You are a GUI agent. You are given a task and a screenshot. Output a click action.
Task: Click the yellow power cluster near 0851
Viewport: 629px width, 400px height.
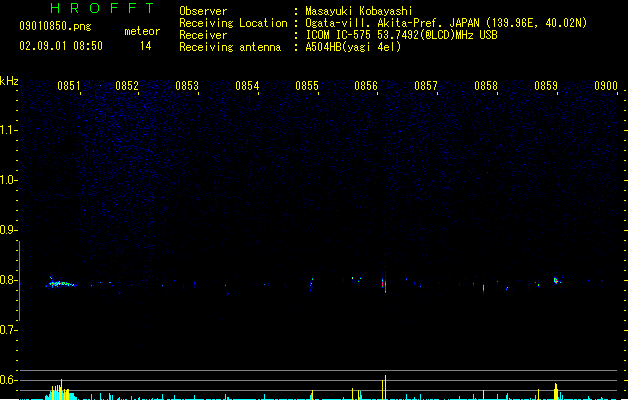(59, 390)
